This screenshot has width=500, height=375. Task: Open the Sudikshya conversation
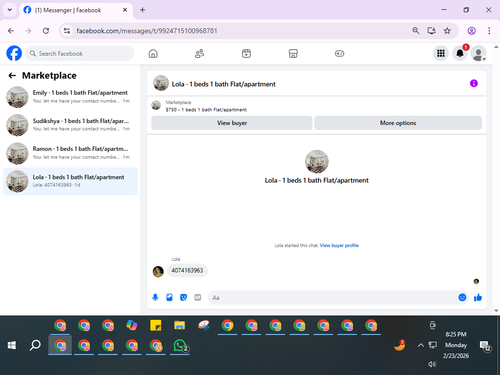(x=70, y=125)
